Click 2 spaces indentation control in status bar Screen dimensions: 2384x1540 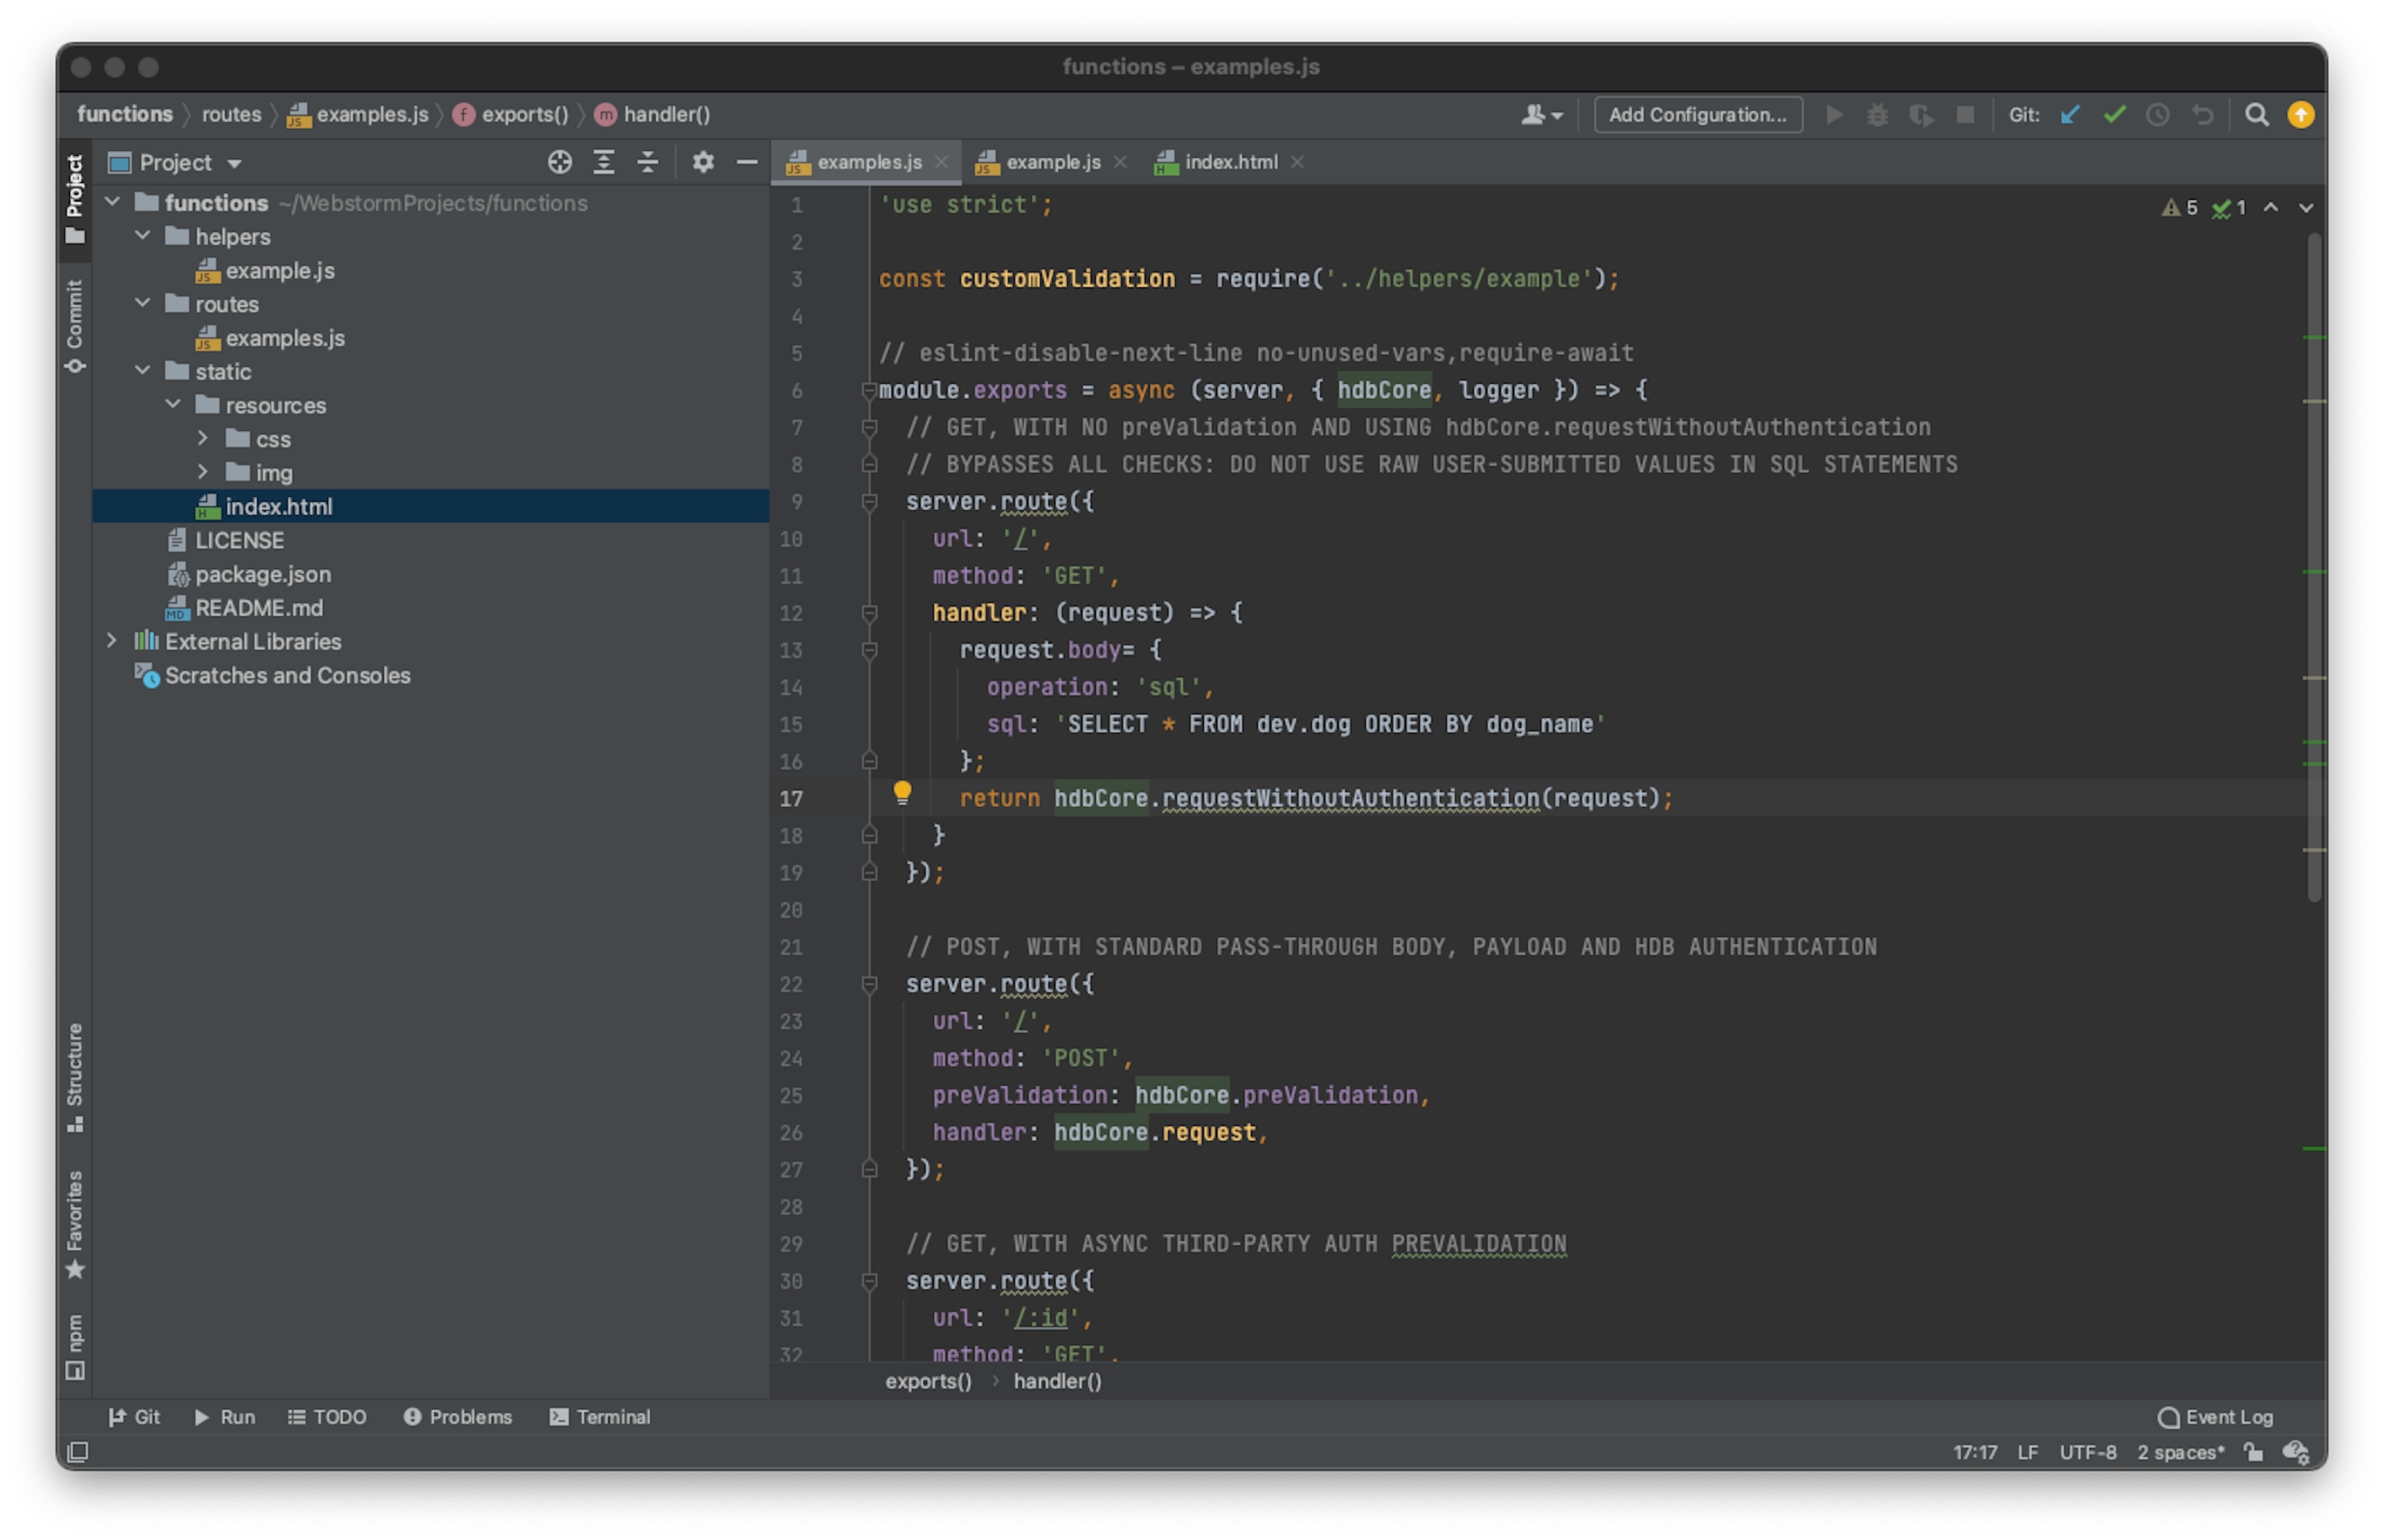coord(2180,1452)
